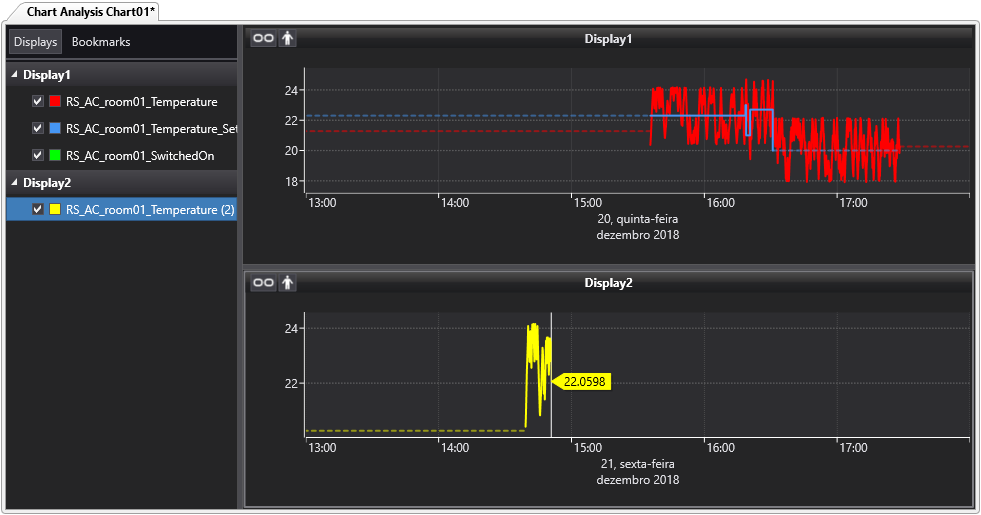Toggle RS_AC_room01_Temperature (2) checkbox
The width and height of the screenshot is (981, 515).
[x=38, y=209]
